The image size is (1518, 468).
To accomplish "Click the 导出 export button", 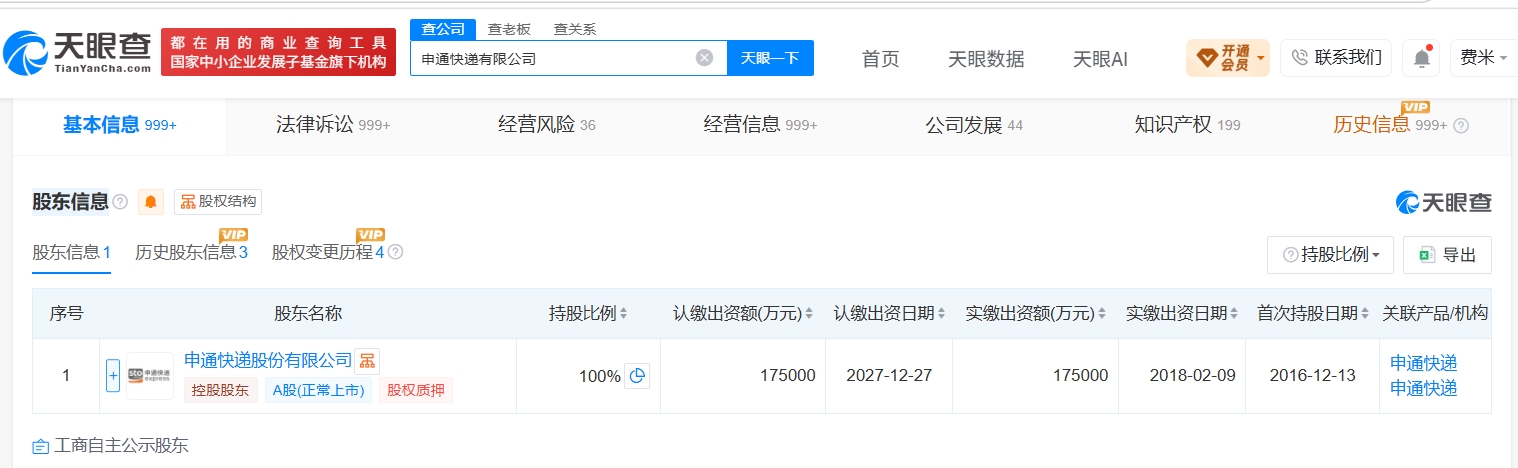I will [x=1447, y=255].
